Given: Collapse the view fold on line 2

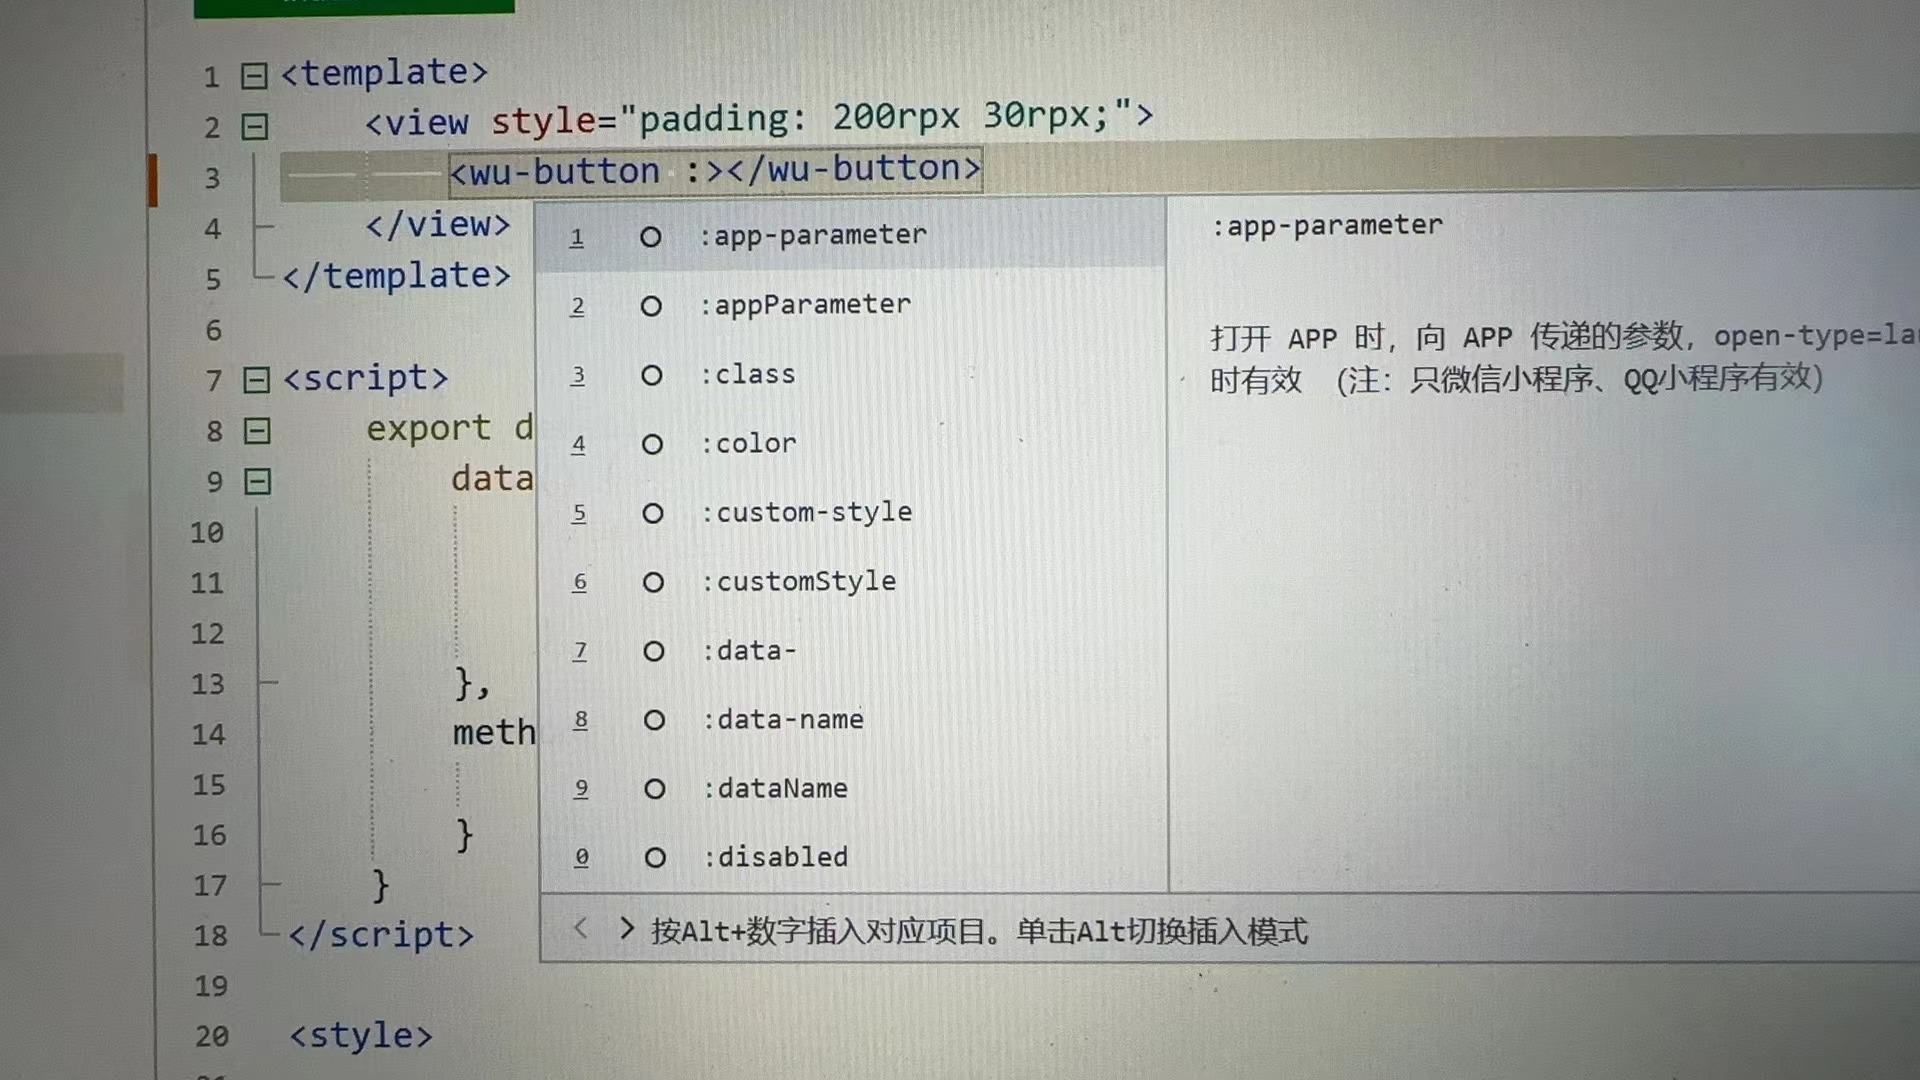Looking at the screenshot, I should (x=254, y=127).
